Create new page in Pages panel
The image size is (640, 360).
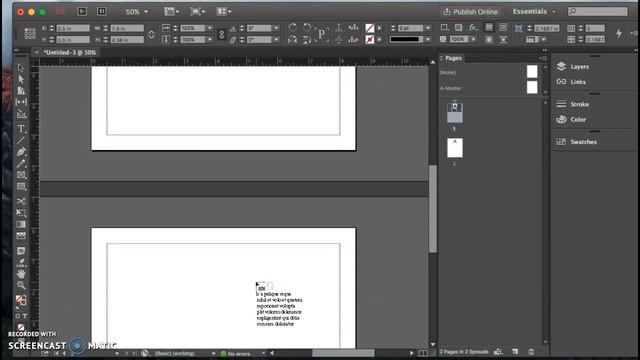[x=515, y=351]
